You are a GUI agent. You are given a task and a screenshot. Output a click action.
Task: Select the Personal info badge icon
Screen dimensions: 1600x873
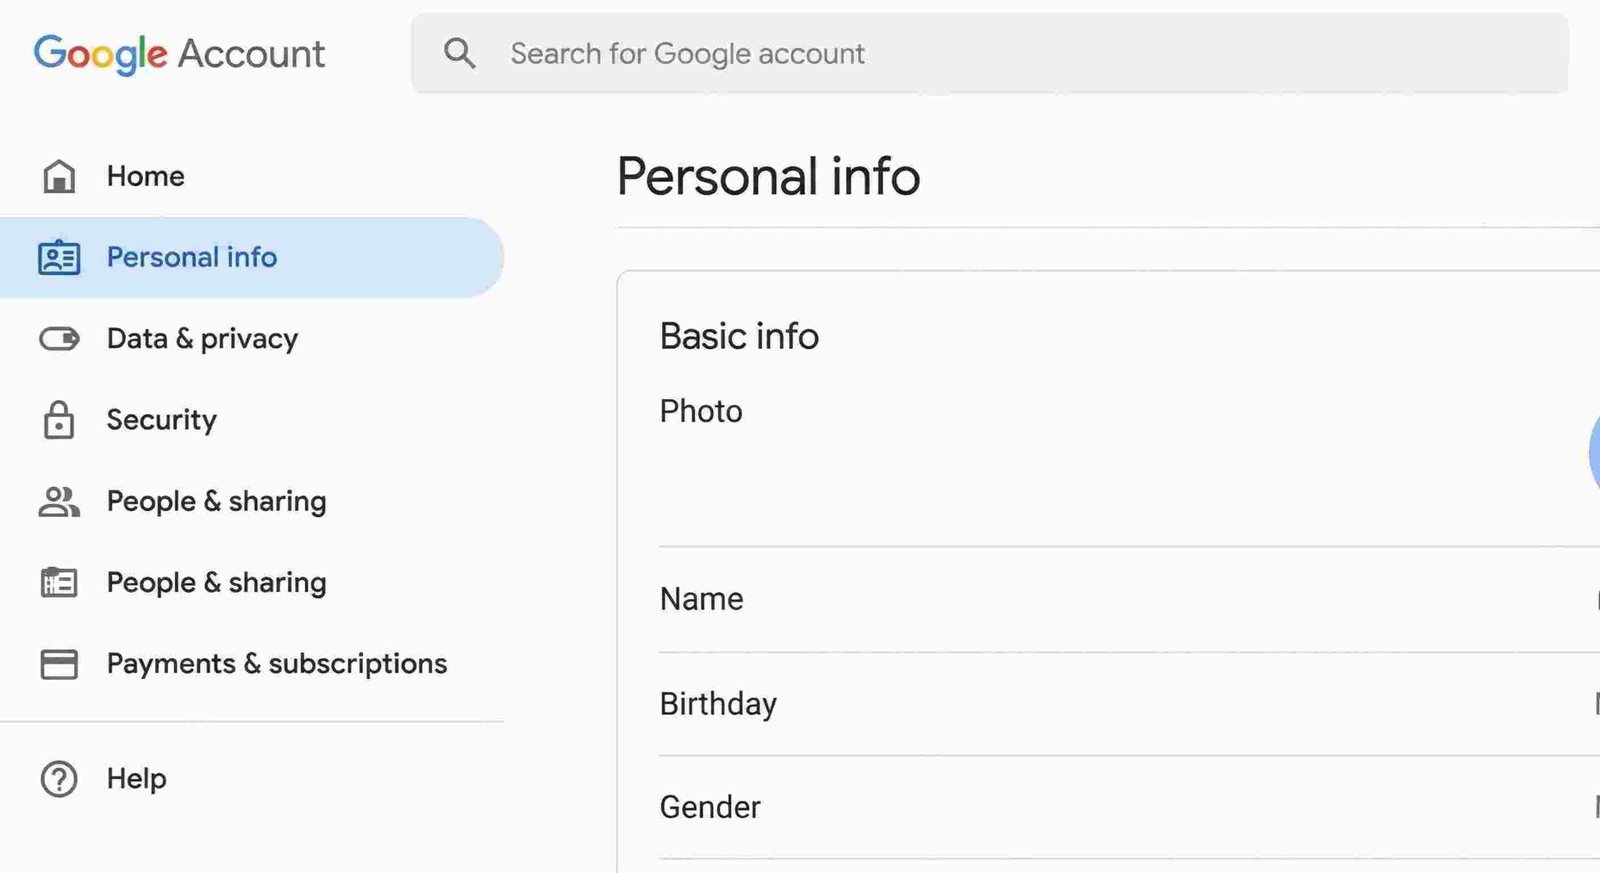pos(58,257)
